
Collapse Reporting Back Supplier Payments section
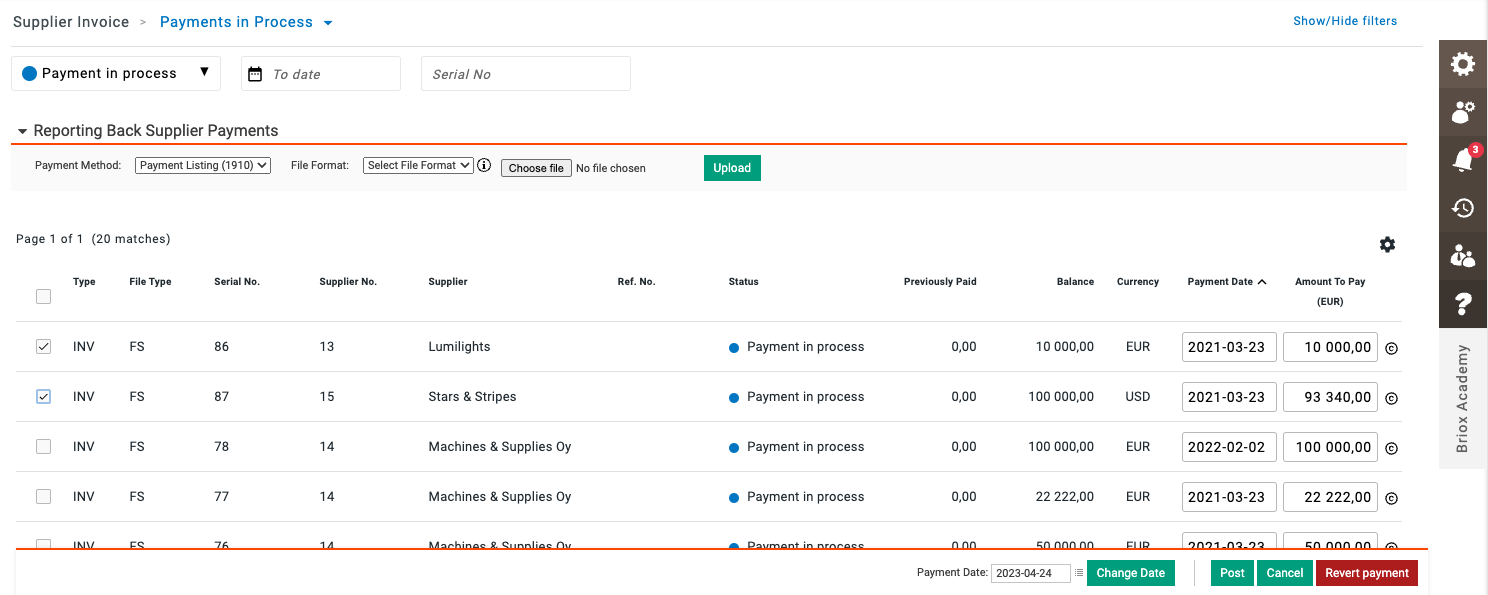click(23, 131)
